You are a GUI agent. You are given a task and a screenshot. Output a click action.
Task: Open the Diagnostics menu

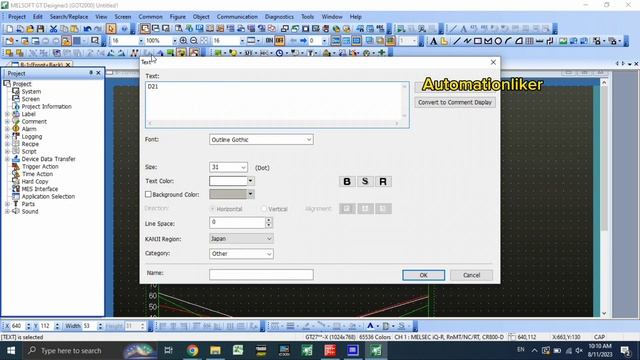point(279,17)
